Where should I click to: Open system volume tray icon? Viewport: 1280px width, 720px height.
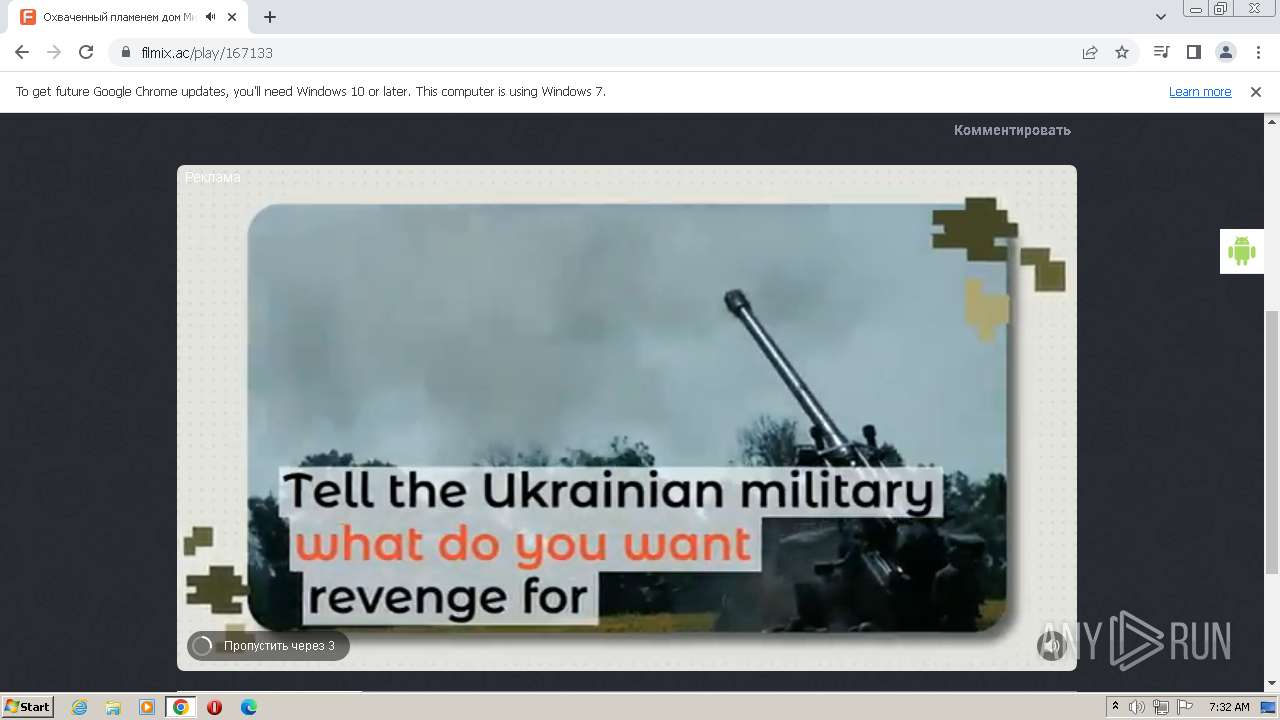[1137, 707]
